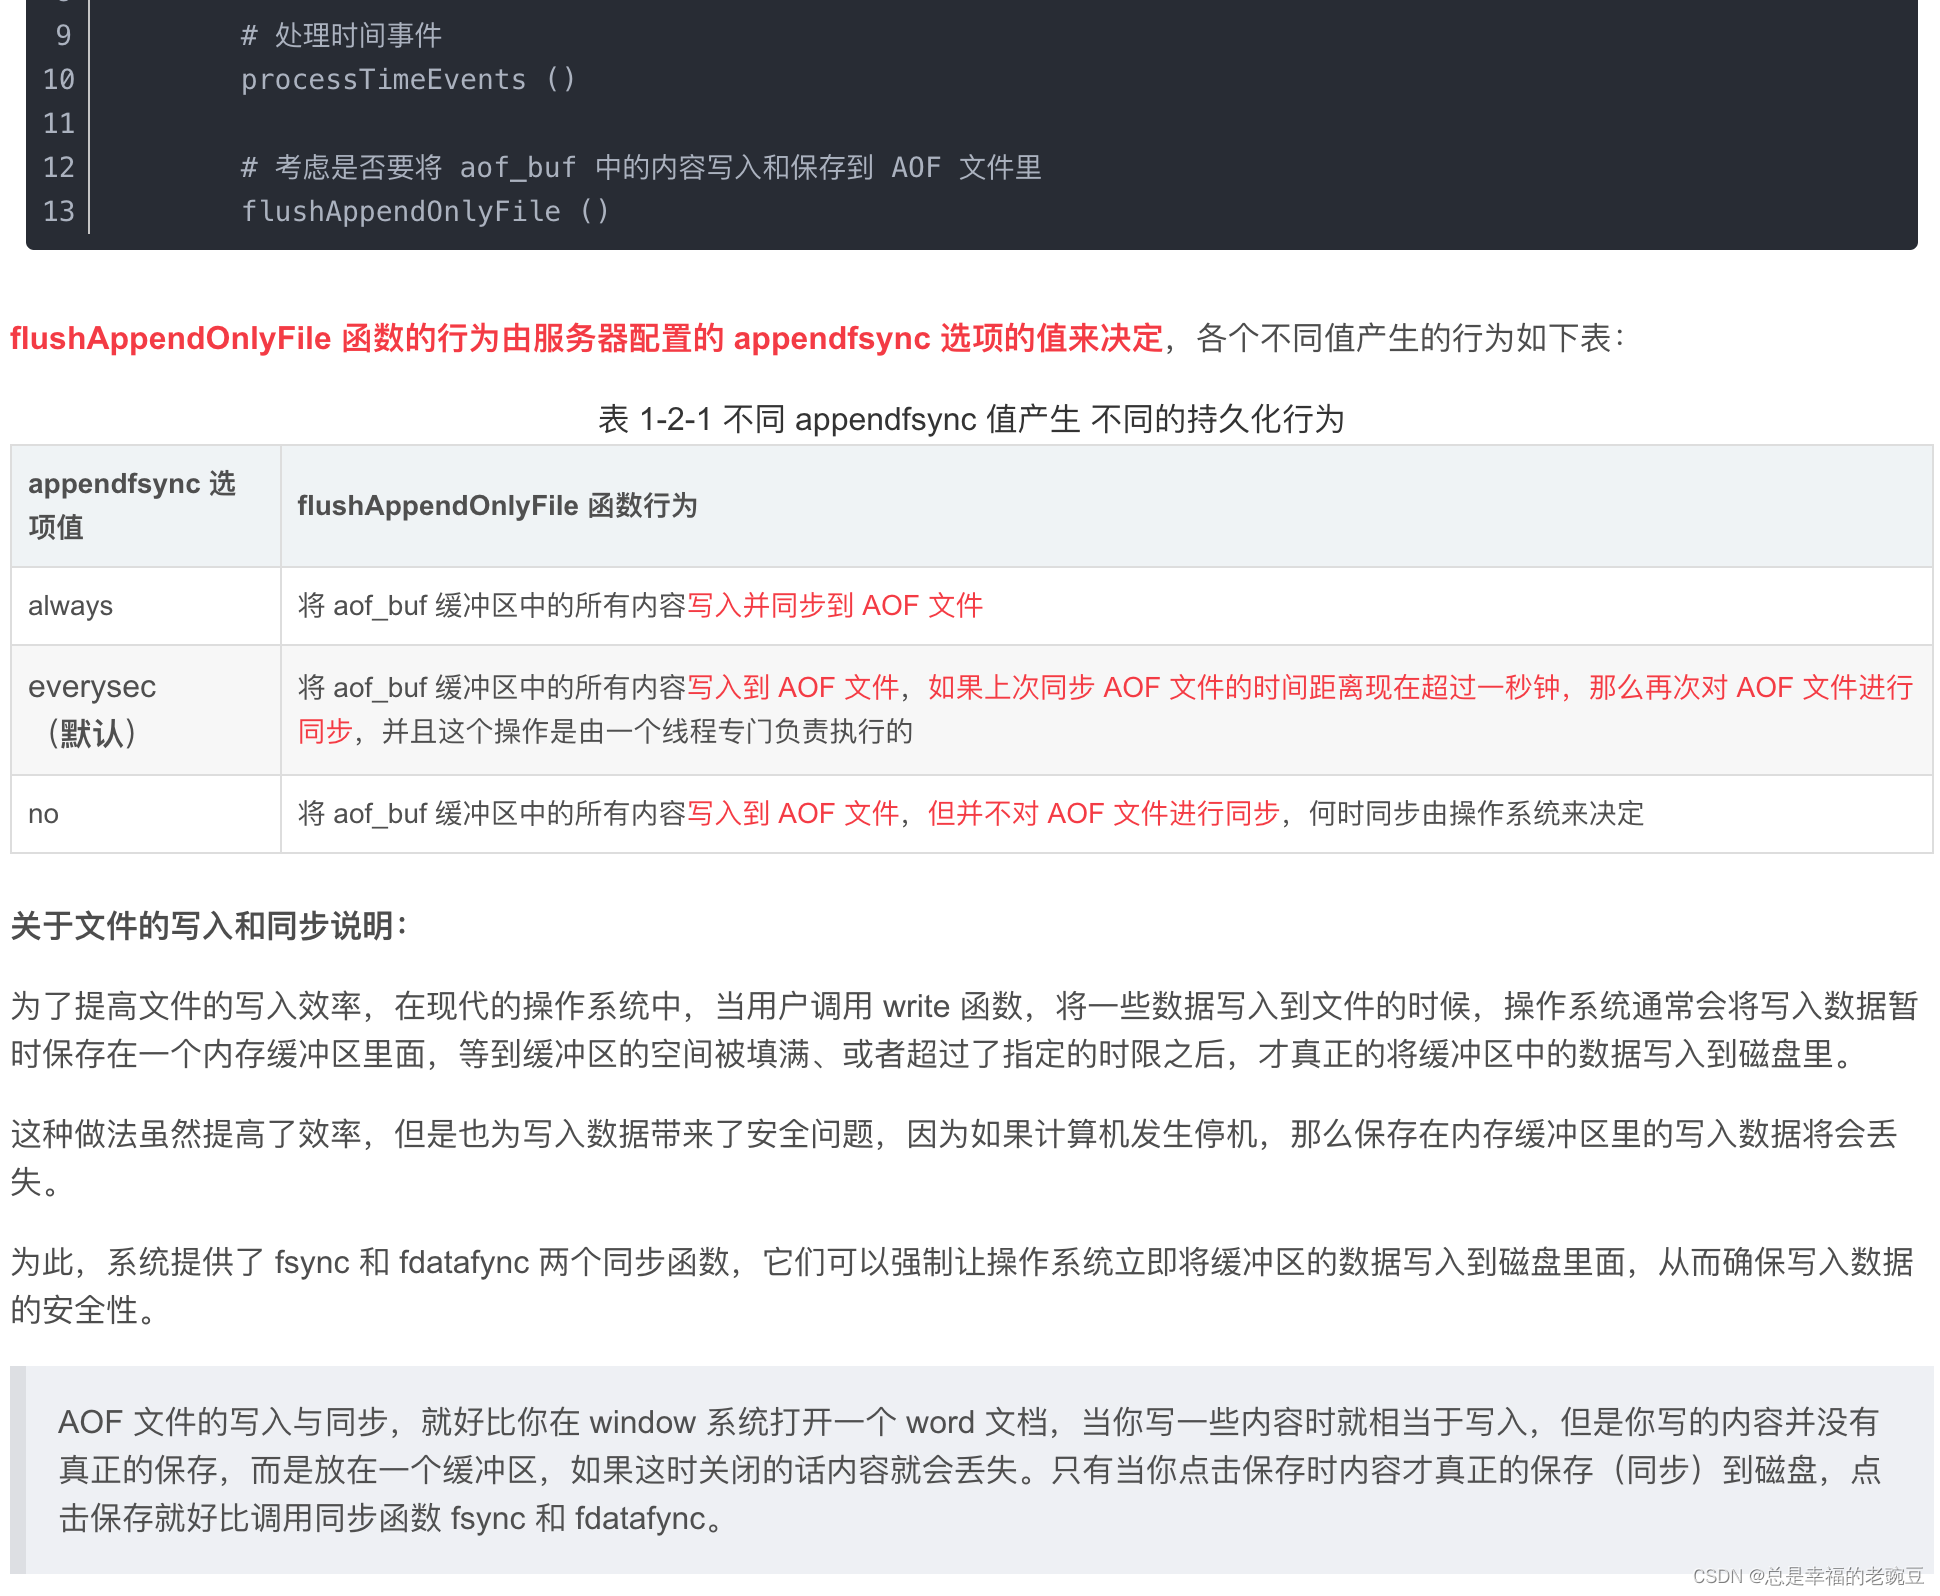Click heading 关于文件的写入和同步说明

point(208,926)
